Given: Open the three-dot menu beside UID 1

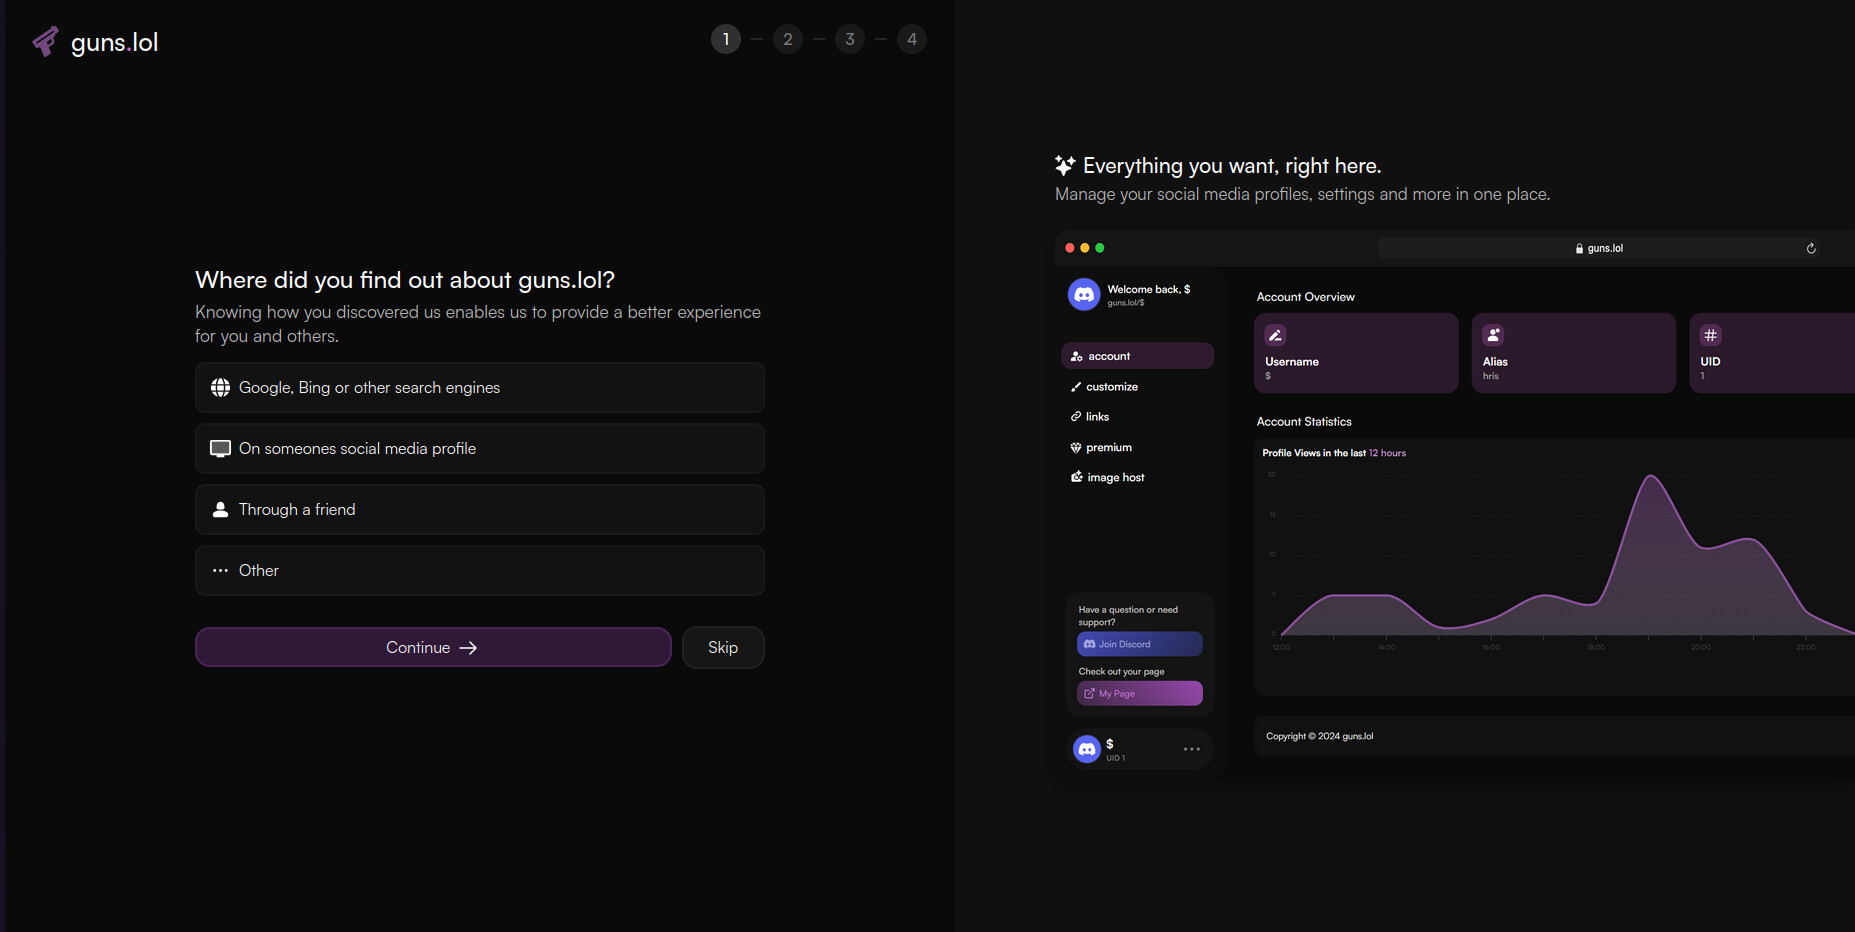Looking at the screenshot, I should tap(1192, 749).
